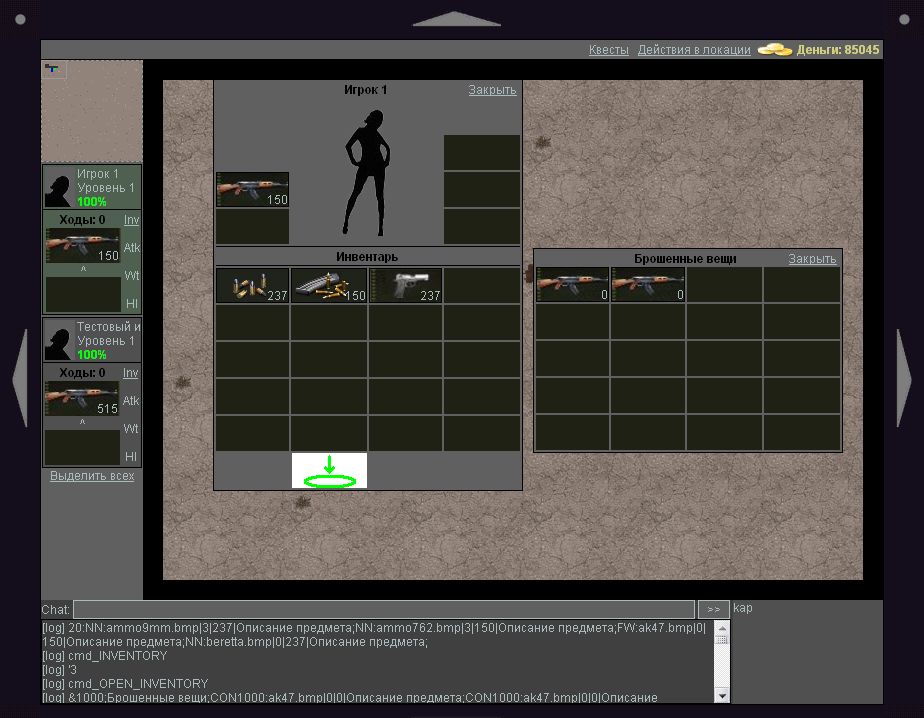Select the 7.62 ammo magazine item
The image size is (924, 718).
click(329, 286)
